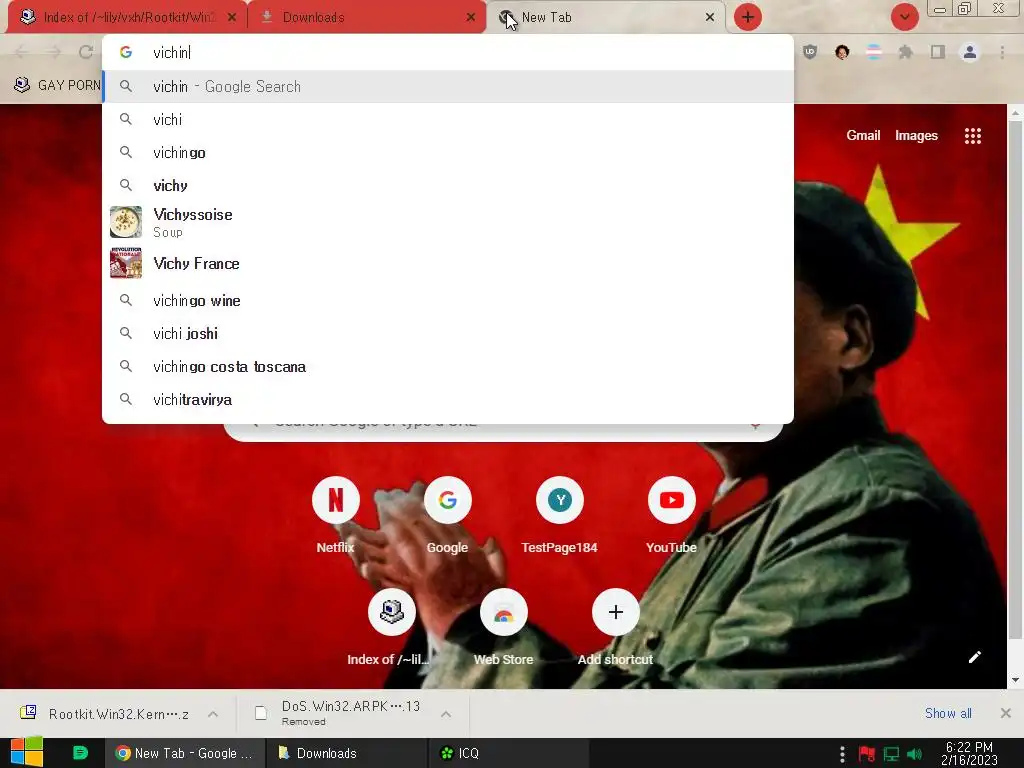This screenshot has width=1024, height=768.
Task: Click the striped flag extension icon
Action: coord(874,52)
